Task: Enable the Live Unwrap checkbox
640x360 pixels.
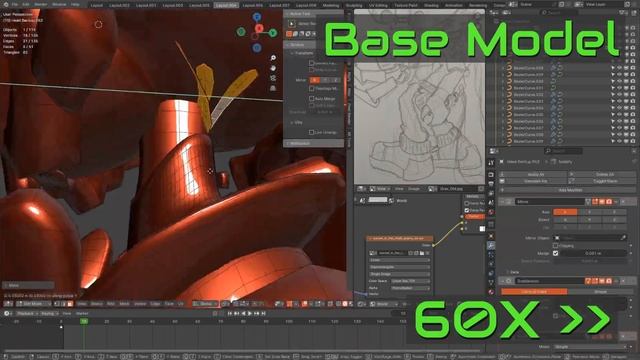Action: 311,132
